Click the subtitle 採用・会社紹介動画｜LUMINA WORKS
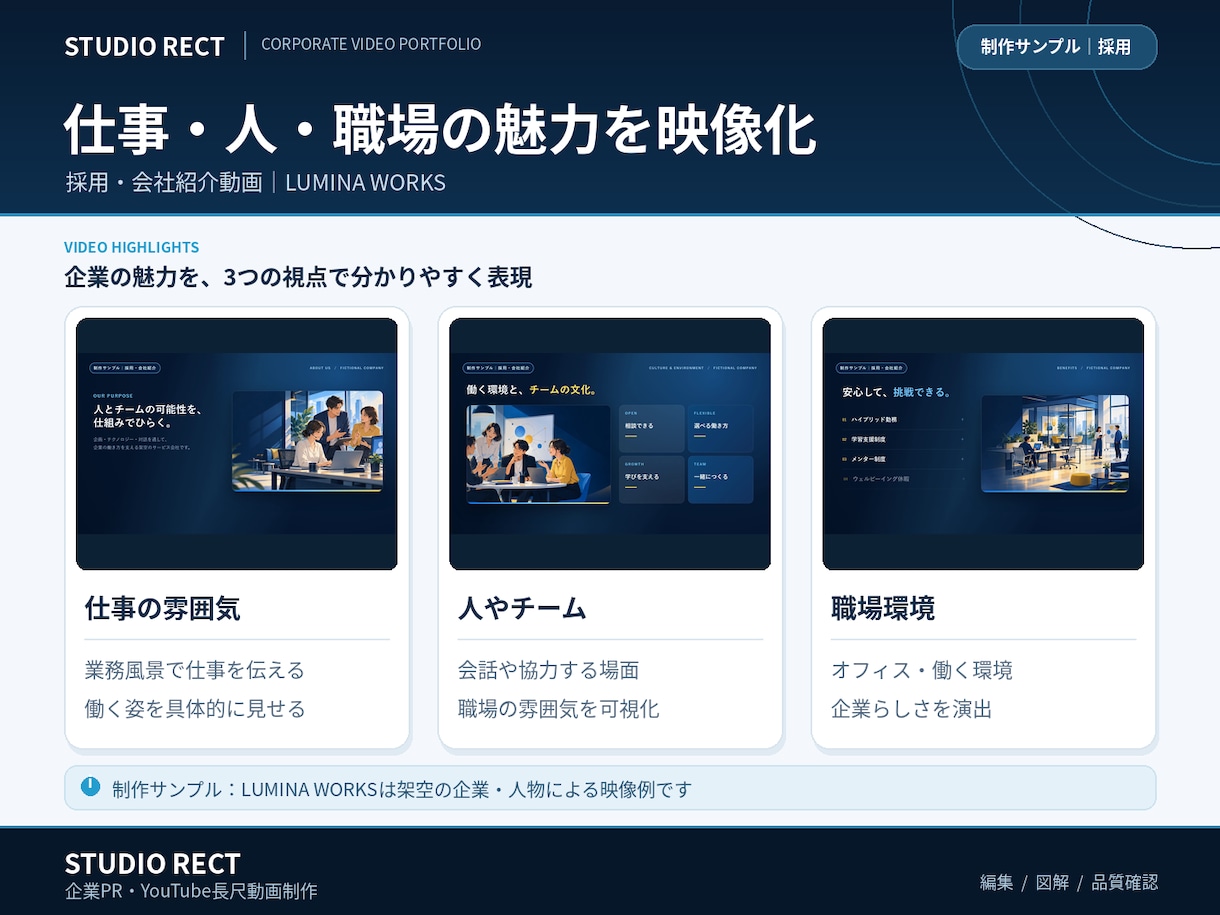This screenshot has height=915, width=1220. pos(255,182)
